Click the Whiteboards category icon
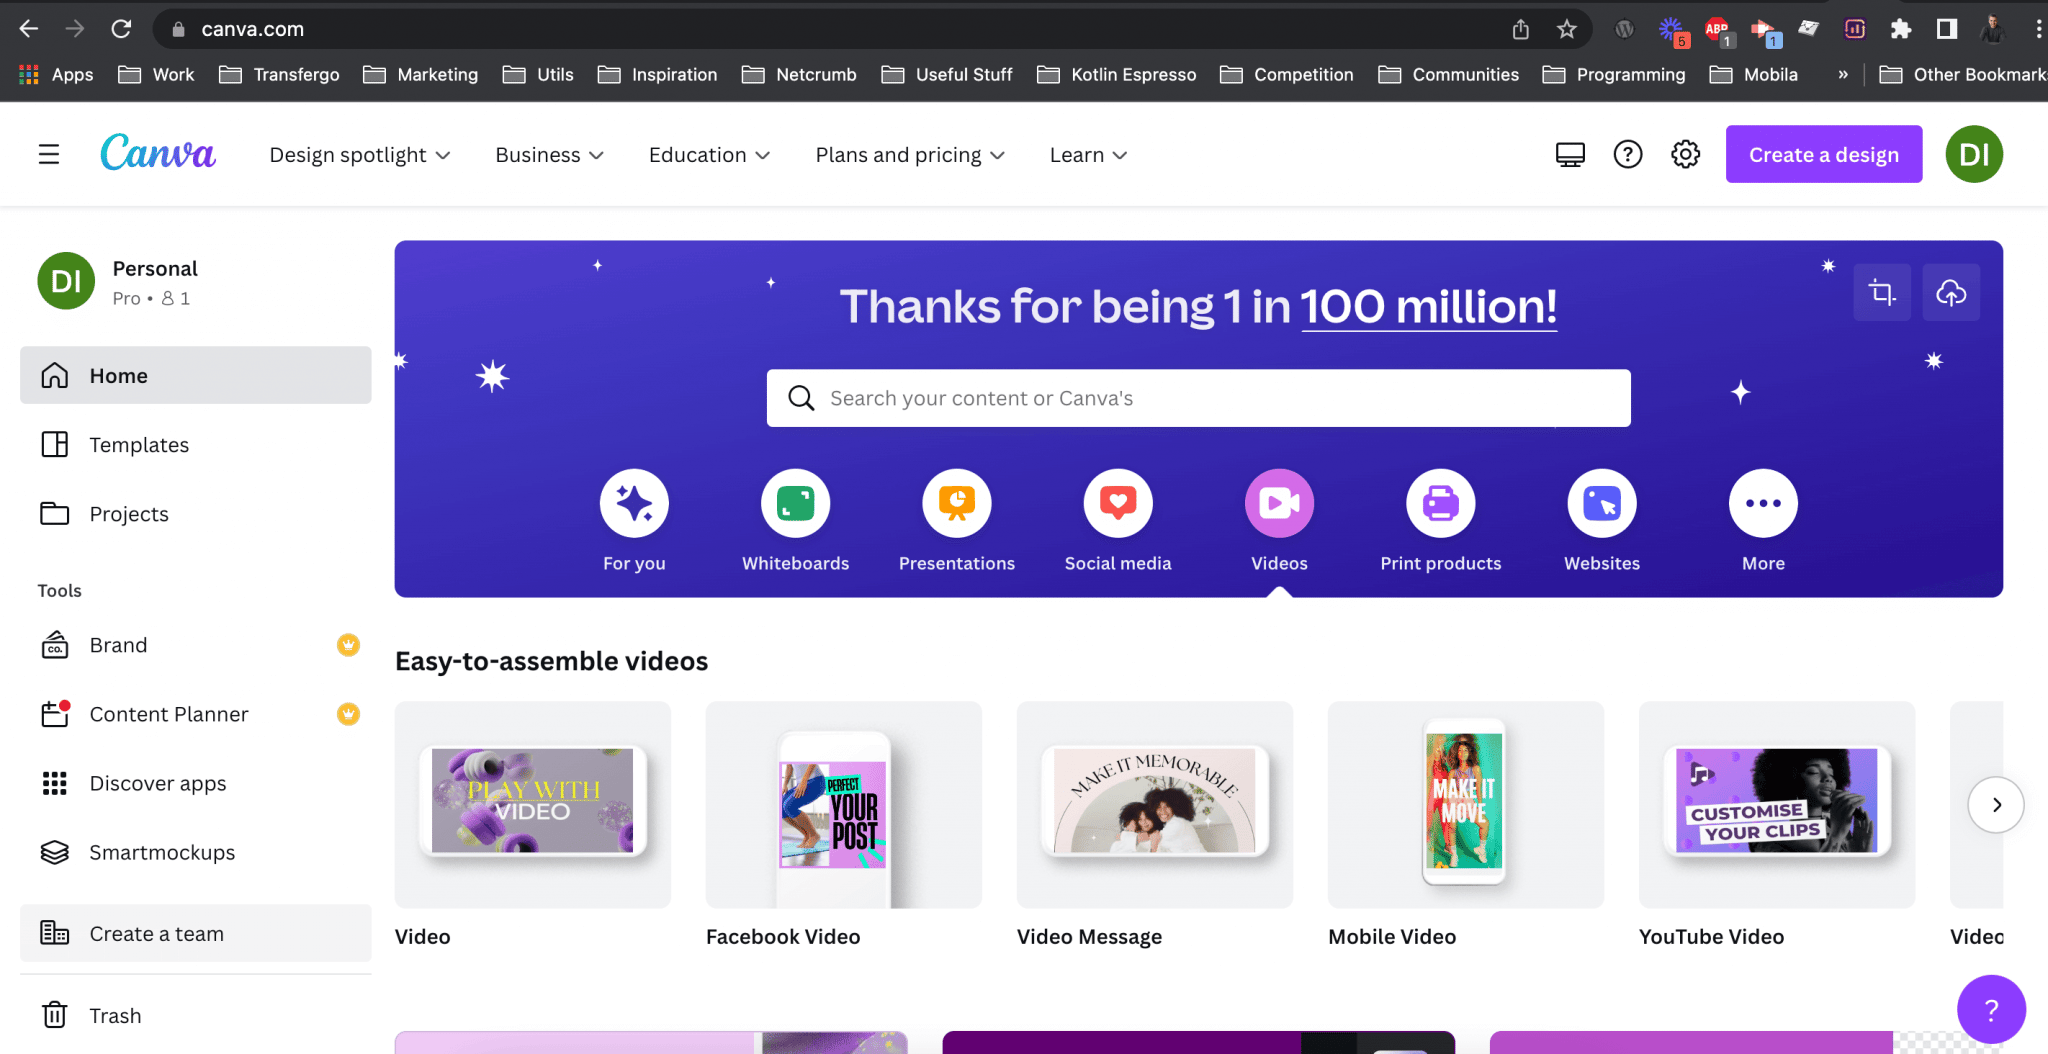 [795, 503]
